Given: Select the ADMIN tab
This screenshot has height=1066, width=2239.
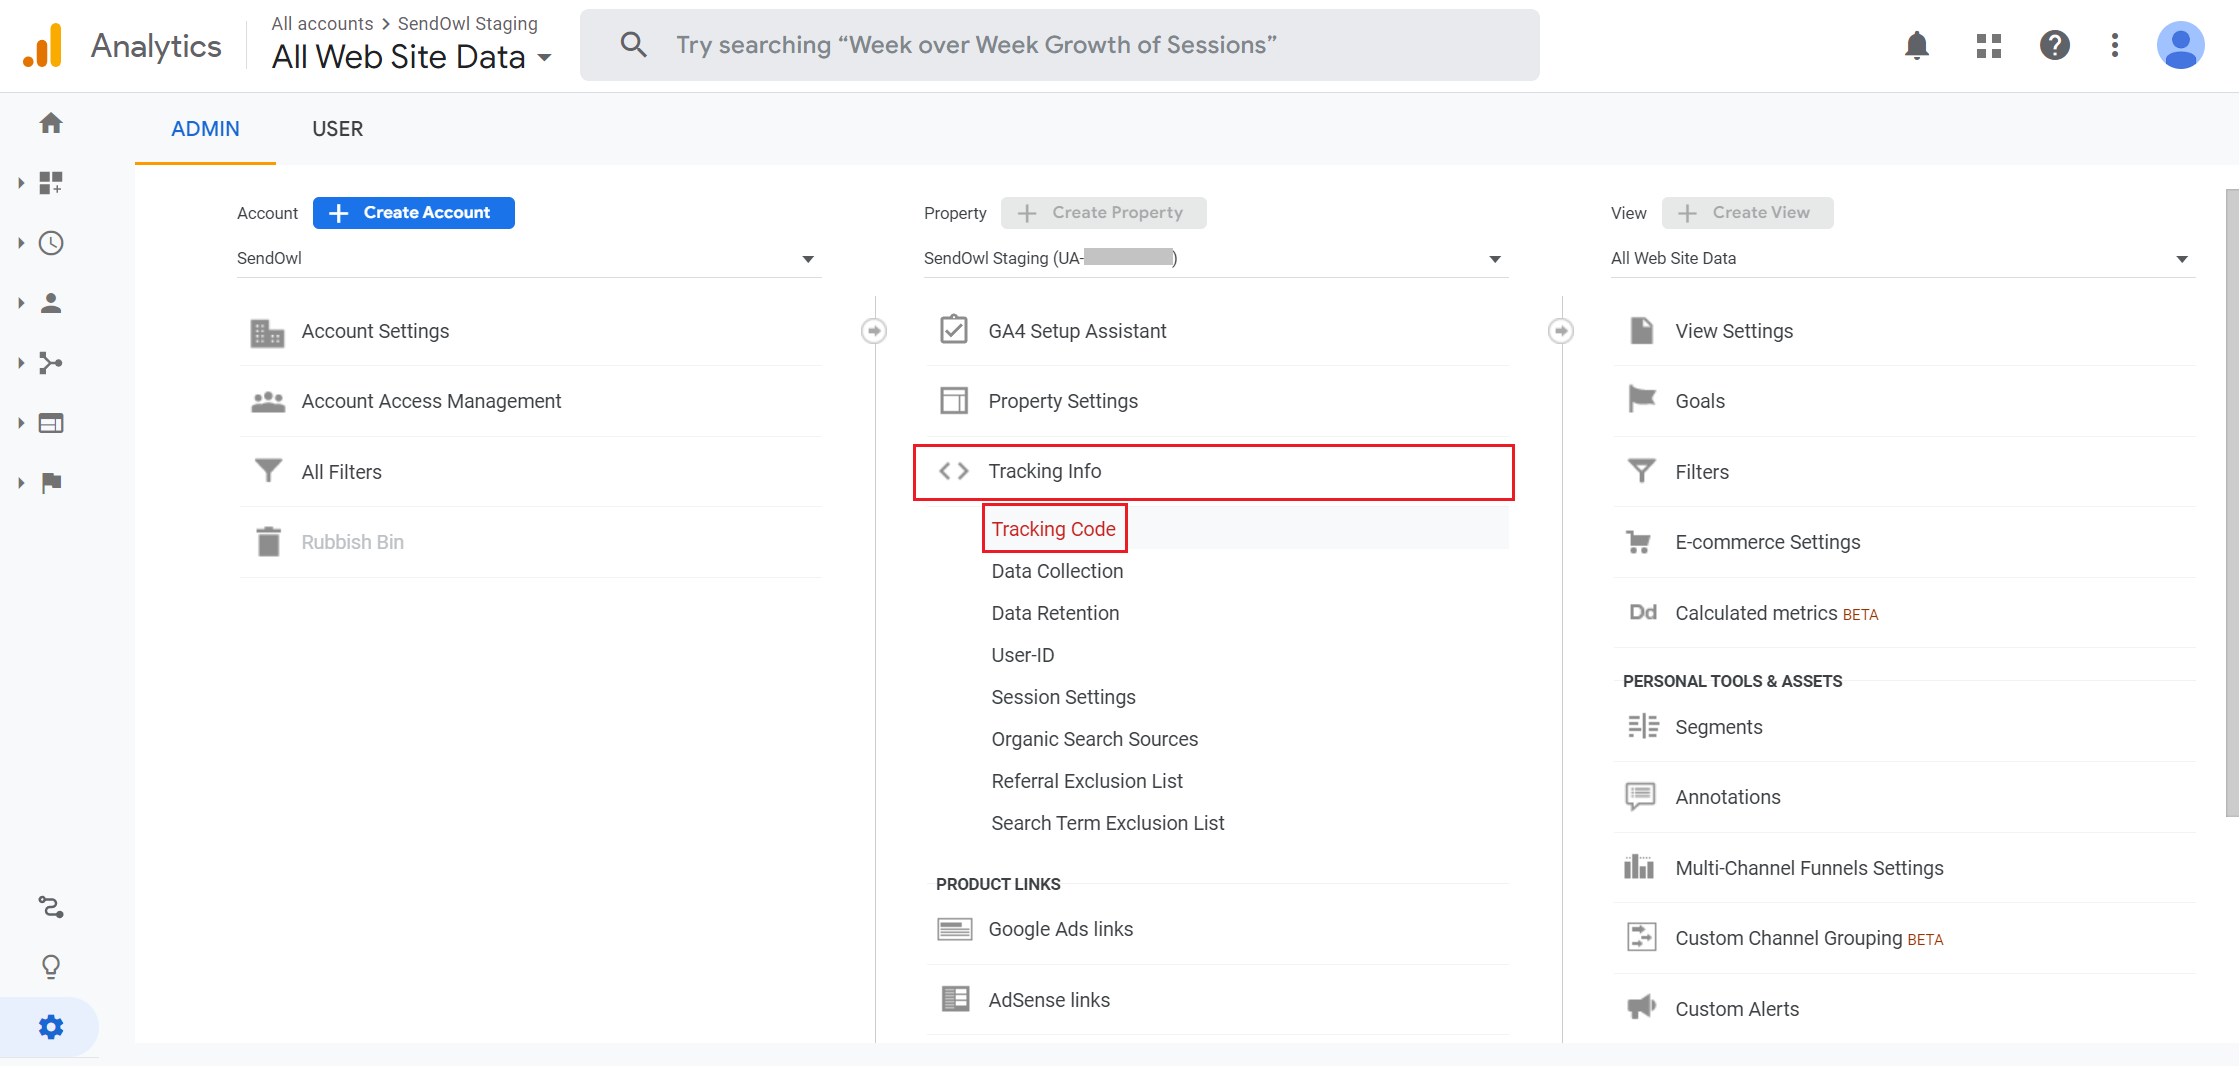Looking at the screenshot, I should pos(205,129).
